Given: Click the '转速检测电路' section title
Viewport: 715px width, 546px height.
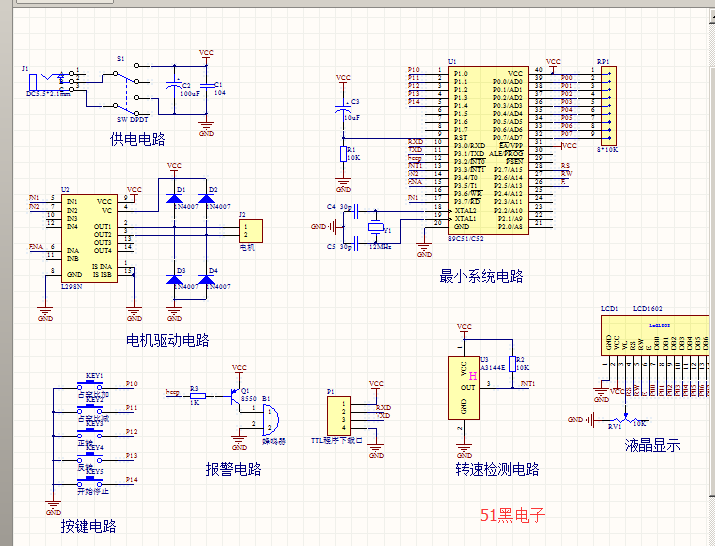Looking at the screenshot, I should pos(497,469).
